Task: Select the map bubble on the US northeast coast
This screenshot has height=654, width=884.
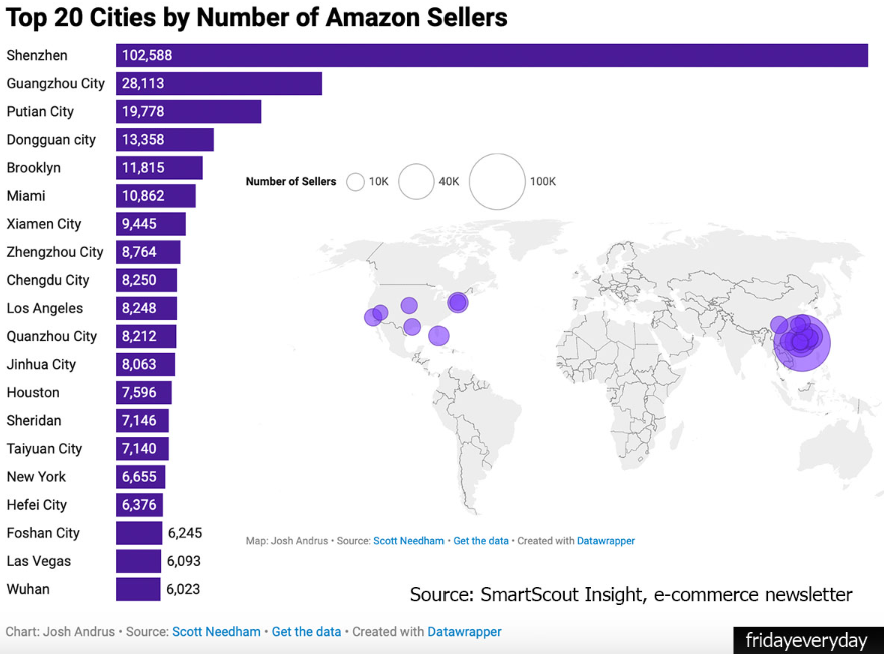Action: [458, 302]
